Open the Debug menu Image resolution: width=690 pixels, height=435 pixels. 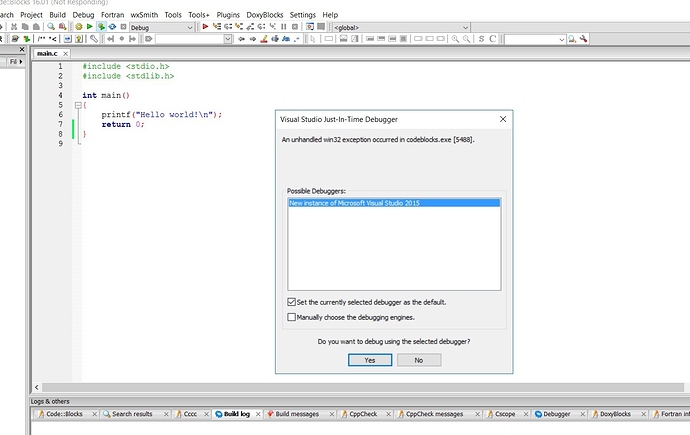[83, 15]
